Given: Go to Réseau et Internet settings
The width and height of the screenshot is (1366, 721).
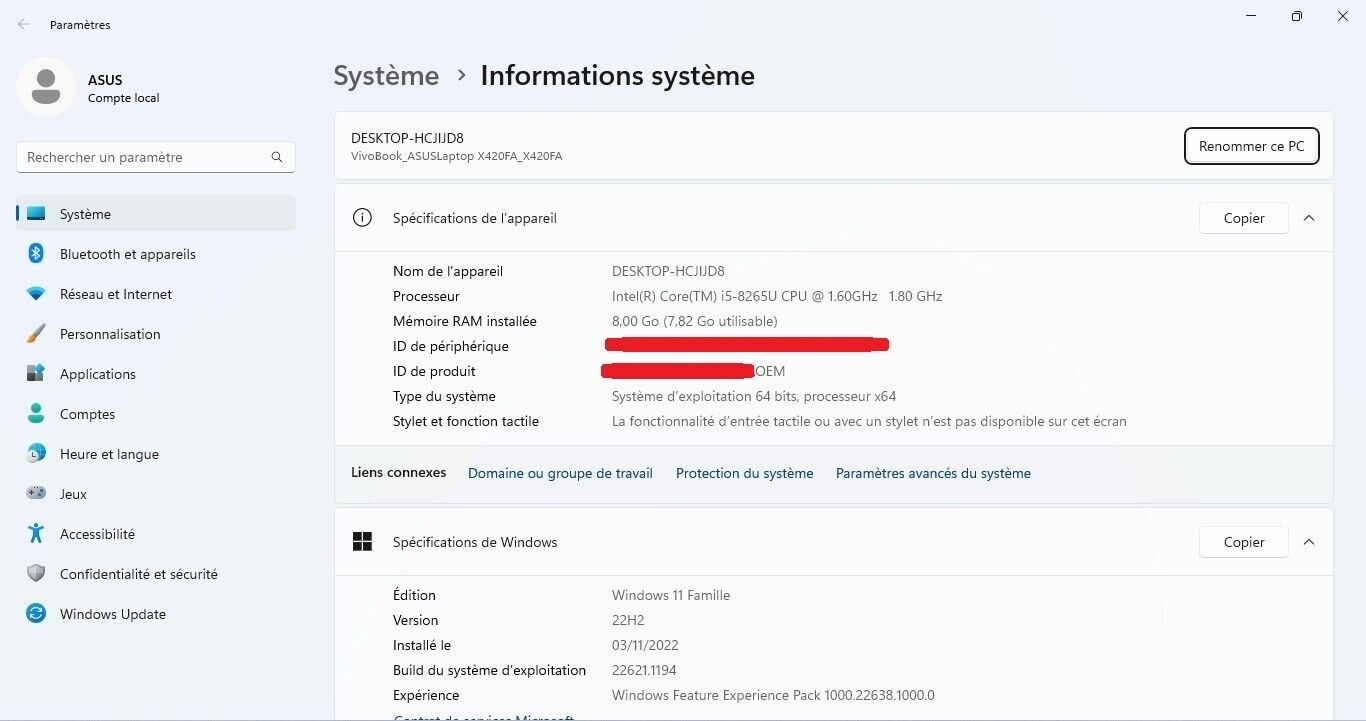Looking at the screenshot, I should 156,294.
